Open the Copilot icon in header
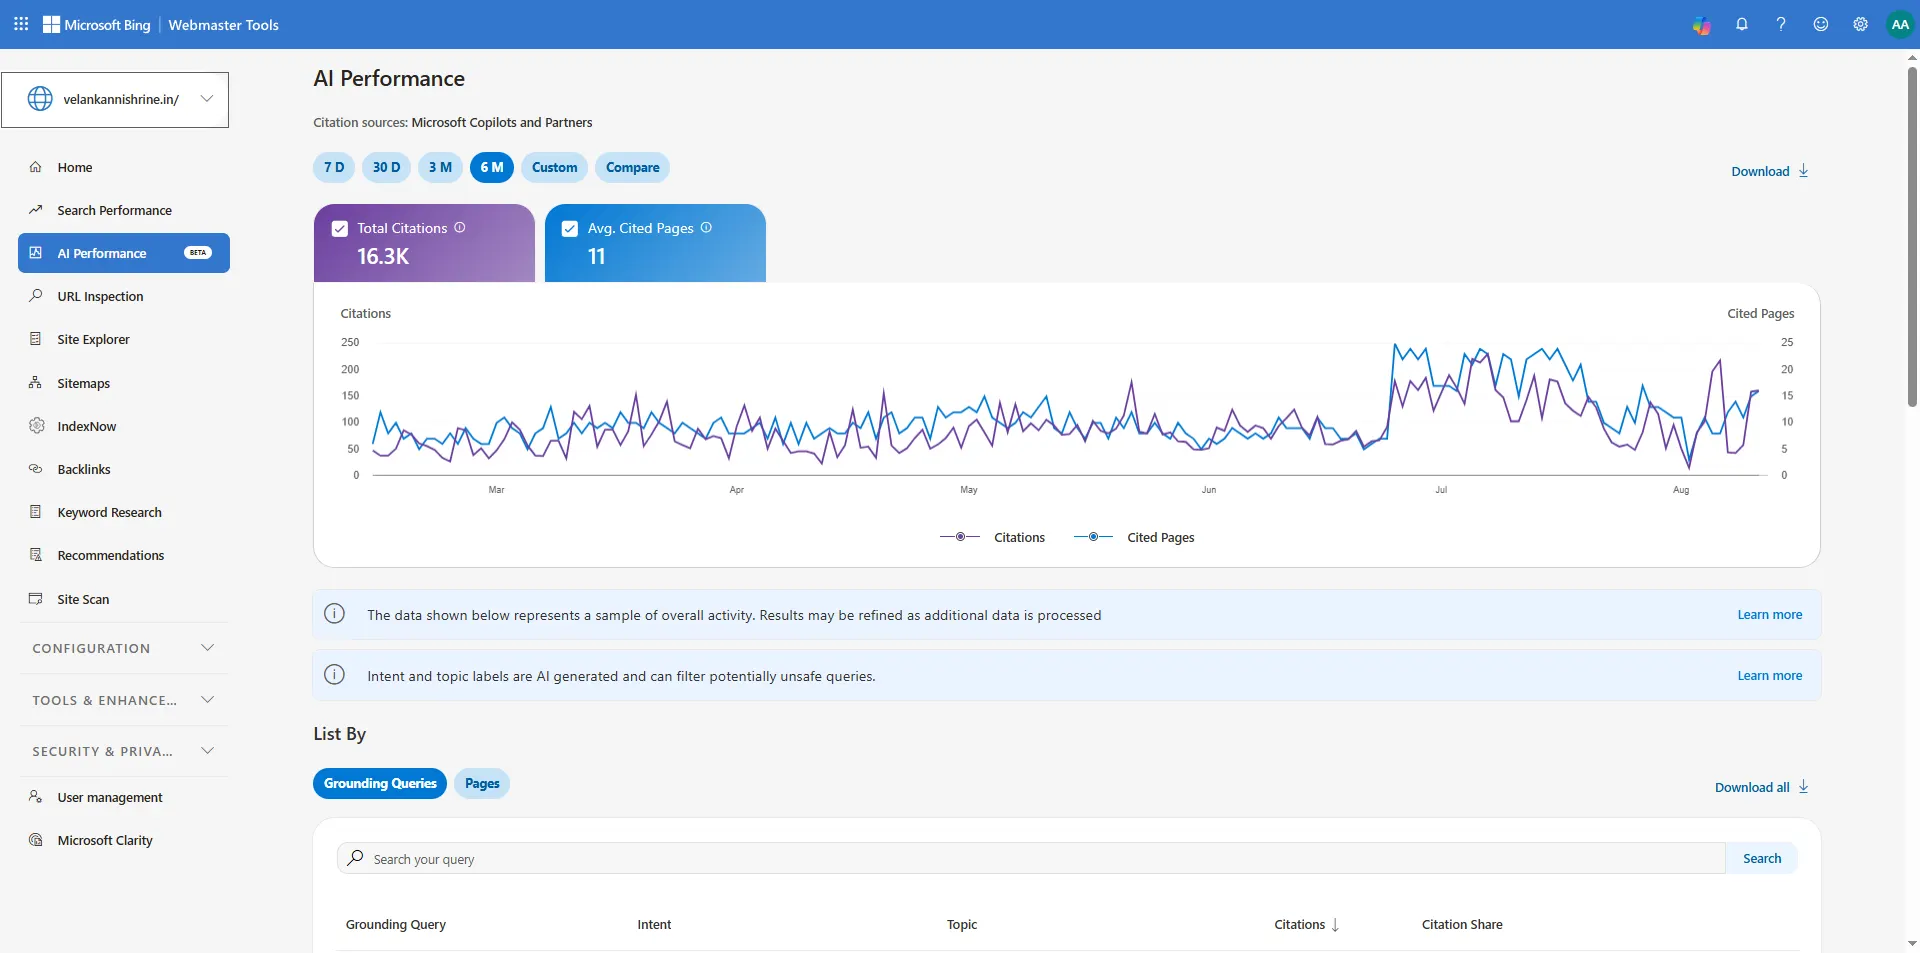The height and width of the screenshot is (953, 1920). pyautogui.click(x=1701, y=25)
